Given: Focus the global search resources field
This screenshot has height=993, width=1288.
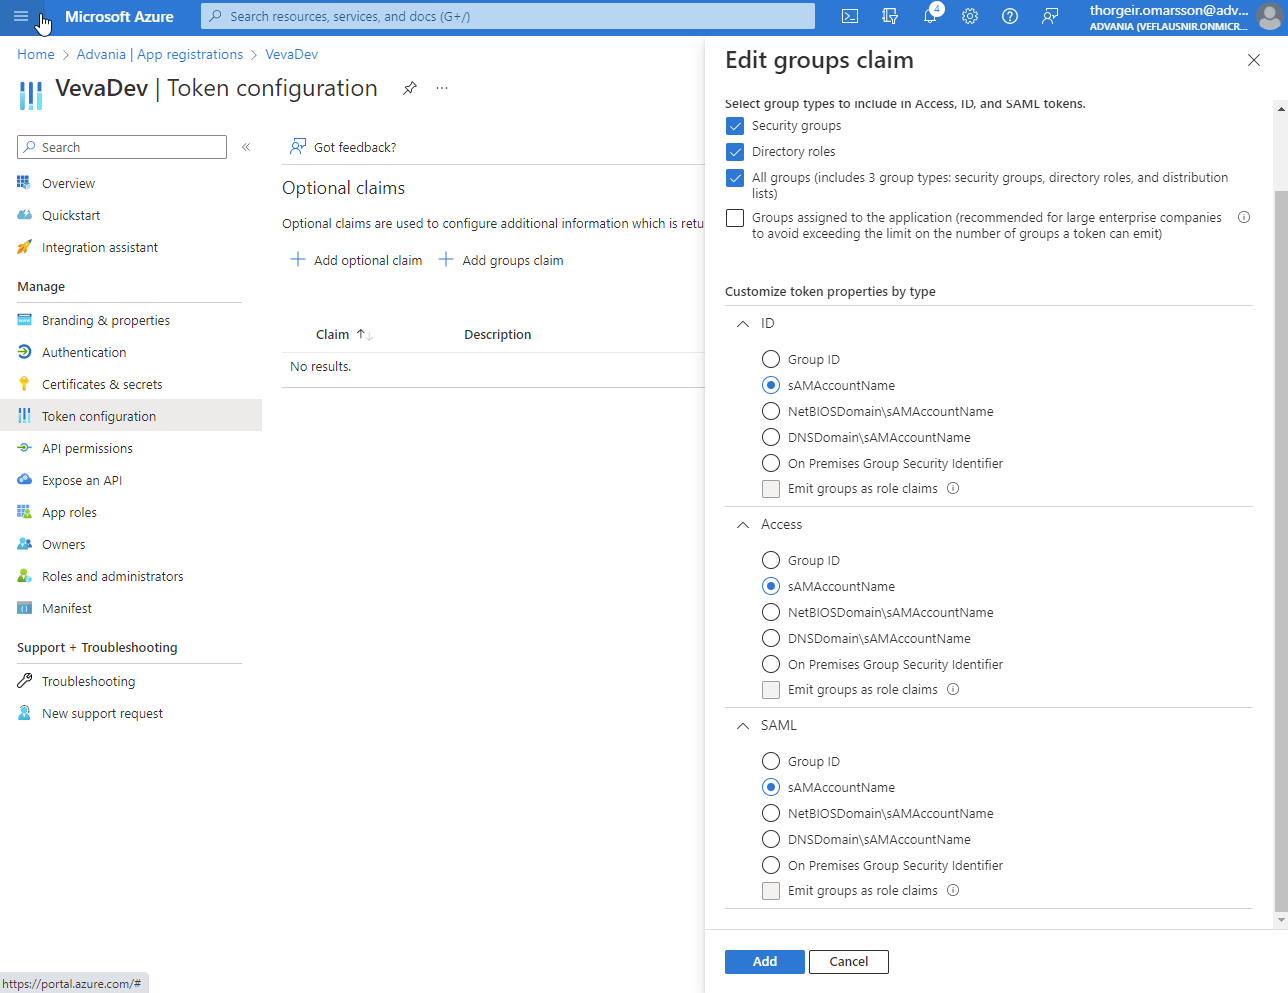Looking at the screenshot, I should point(508,16).
